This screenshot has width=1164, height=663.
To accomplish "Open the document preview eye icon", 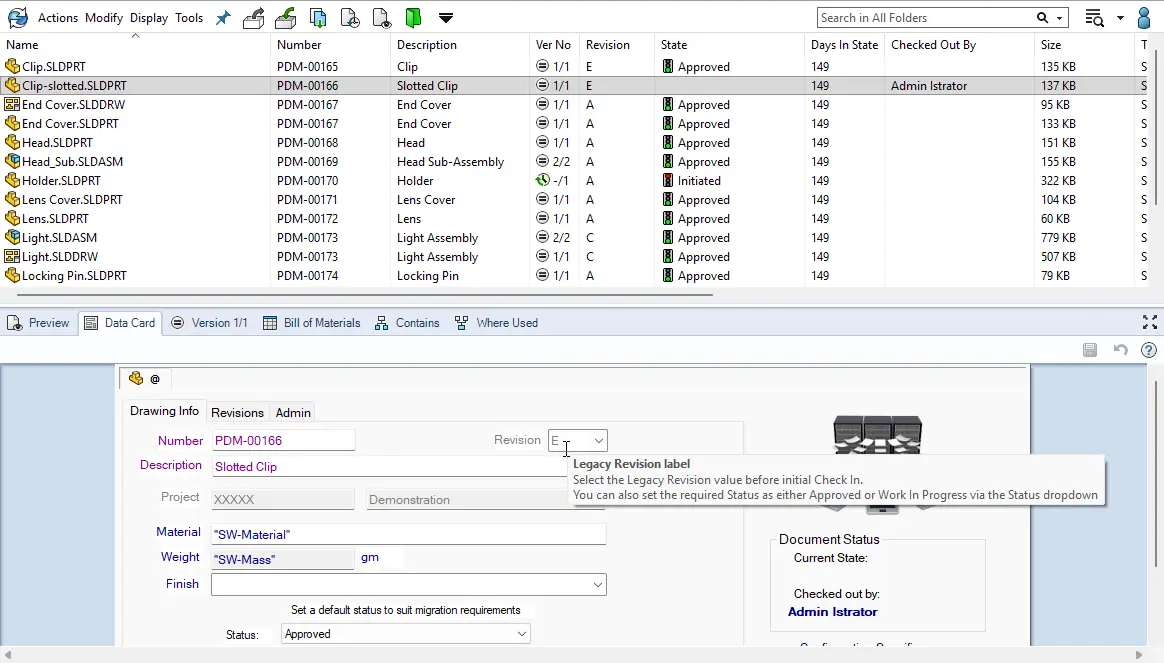I will point(382,18).
